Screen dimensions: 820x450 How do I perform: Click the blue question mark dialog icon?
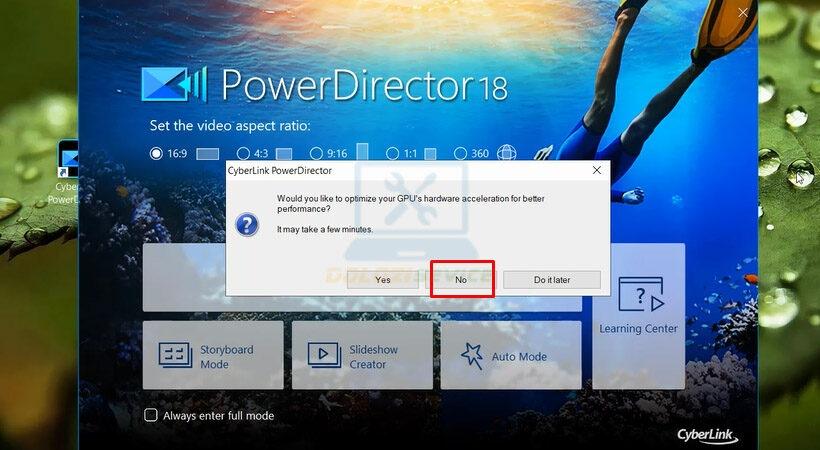point(246,223)
